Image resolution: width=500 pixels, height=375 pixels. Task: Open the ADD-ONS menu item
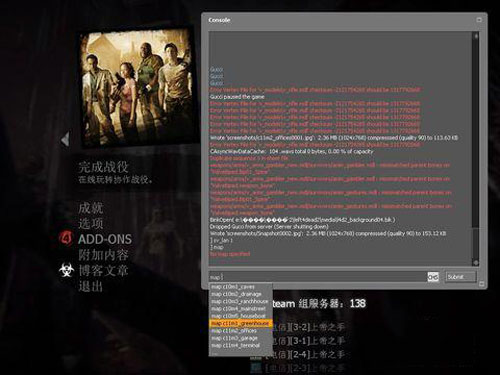tap(105, 239)
